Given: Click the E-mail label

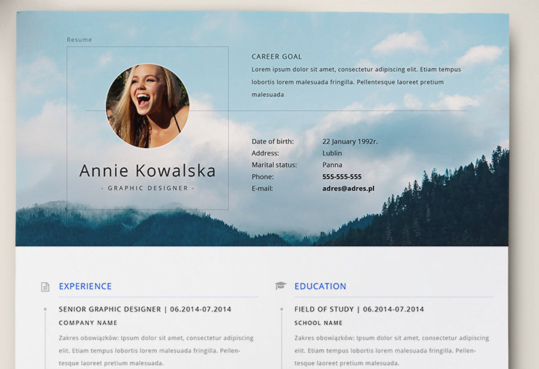Looking at the screenshot, I should point(262,188).
